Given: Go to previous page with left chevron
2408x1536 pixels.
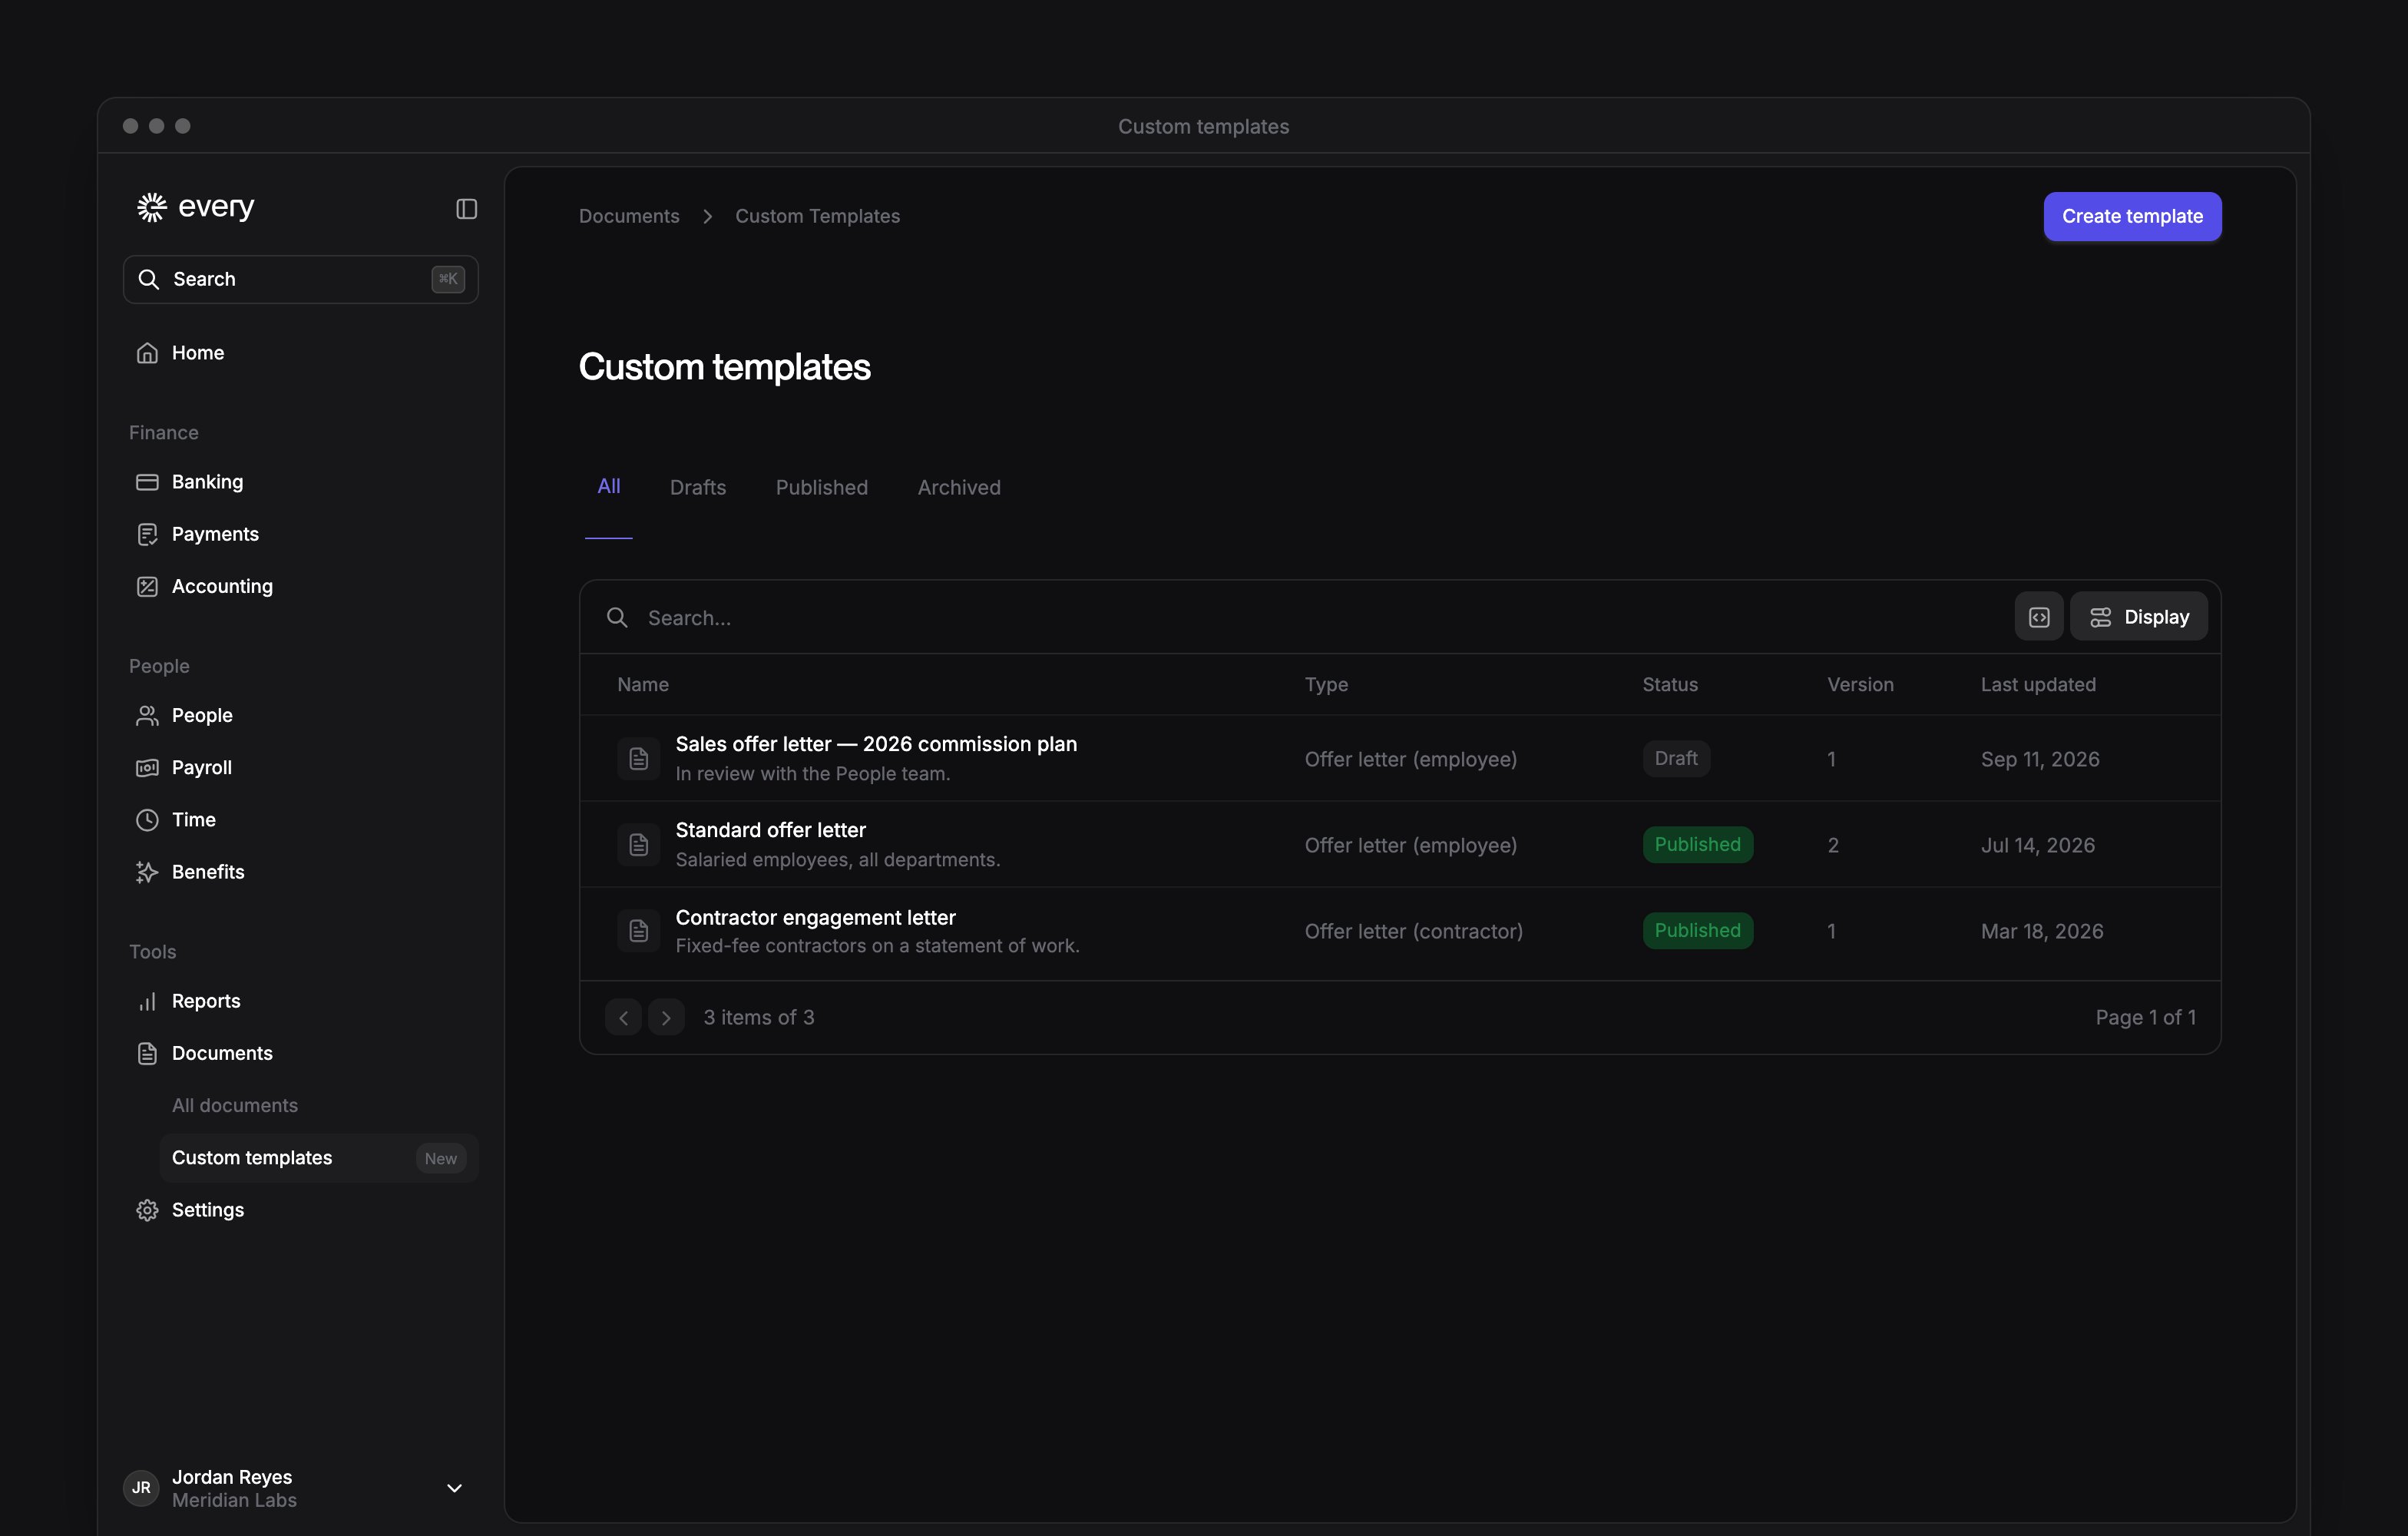Looking at the screenshot, I should (623, 1017).
